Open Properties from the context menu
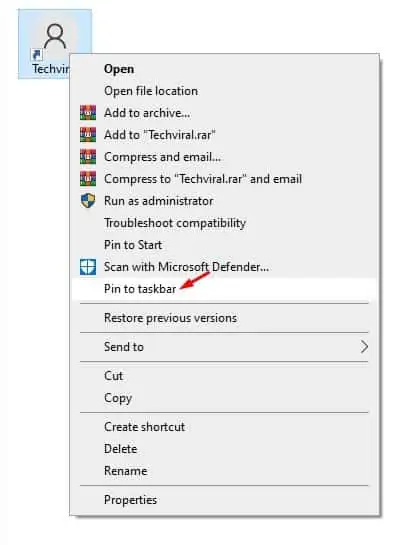The image size is (409, 545). pyautogui.click(x=130, y=500)
